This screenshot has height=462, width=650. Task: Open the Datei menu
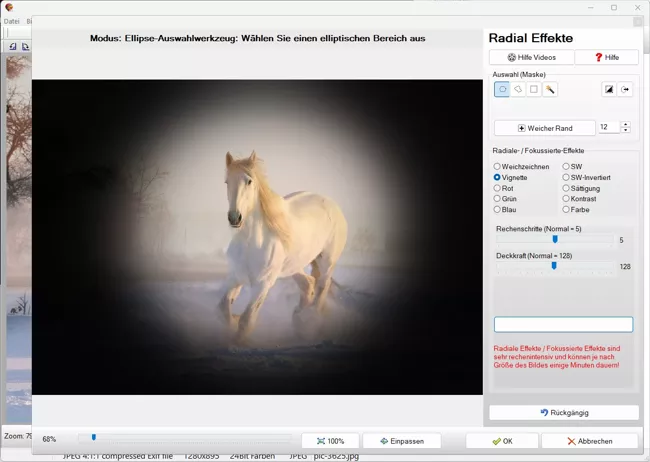[x=12, y=21]
